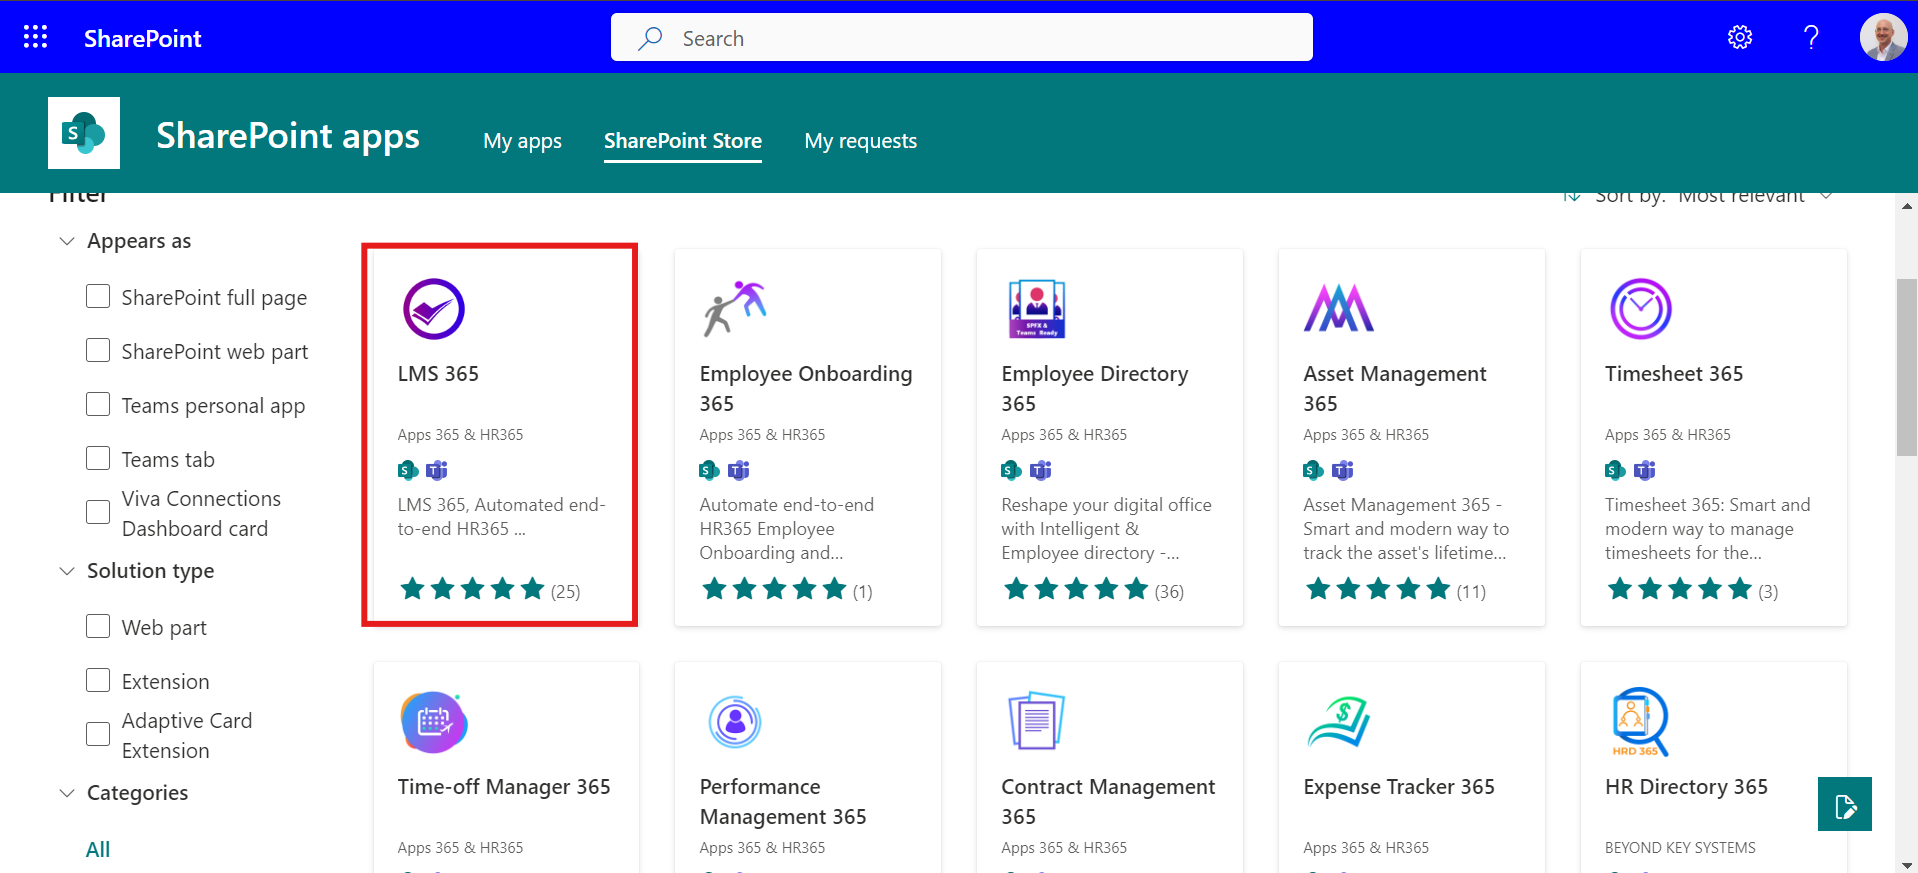Image resolution: width=1918 pixels, height=873 pixels.
Task: Check Teams personal app filter
Action: pyautogui.click(x=98, y=405)
